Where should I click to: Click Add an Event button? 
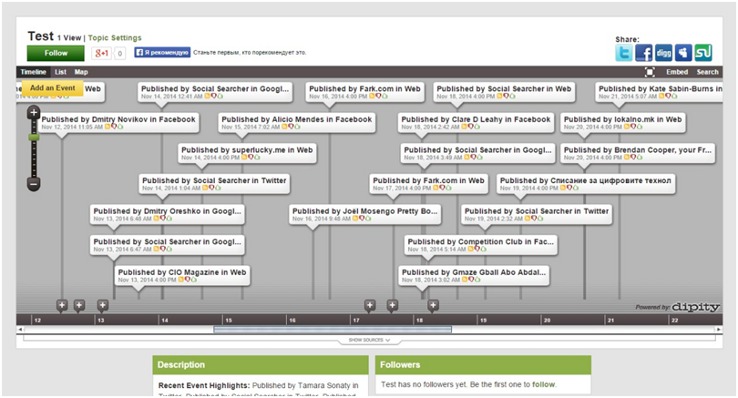(x=53, y=88)
